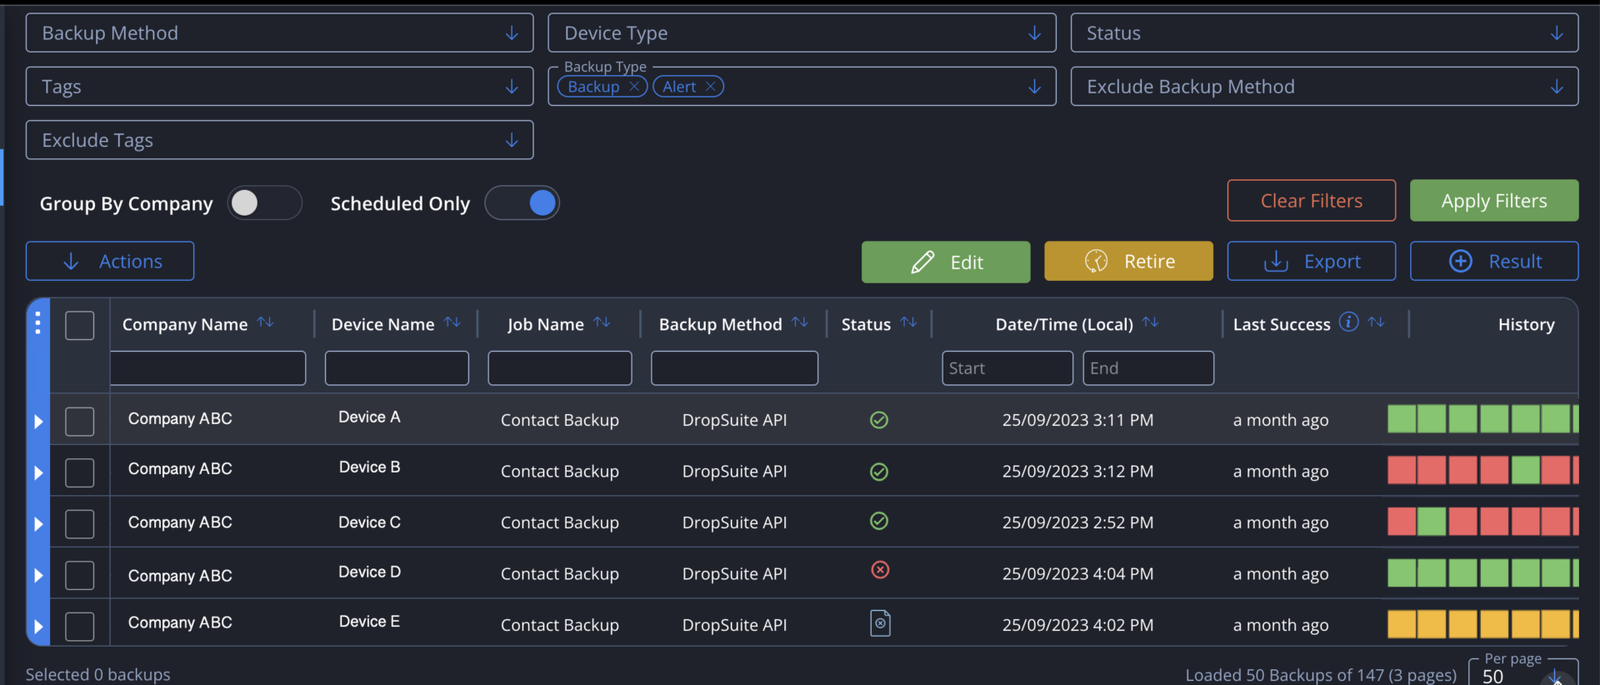Open the Exclude Tags dropdown
The width and height of the screenshot is (1600, 685).
point(279,140)
